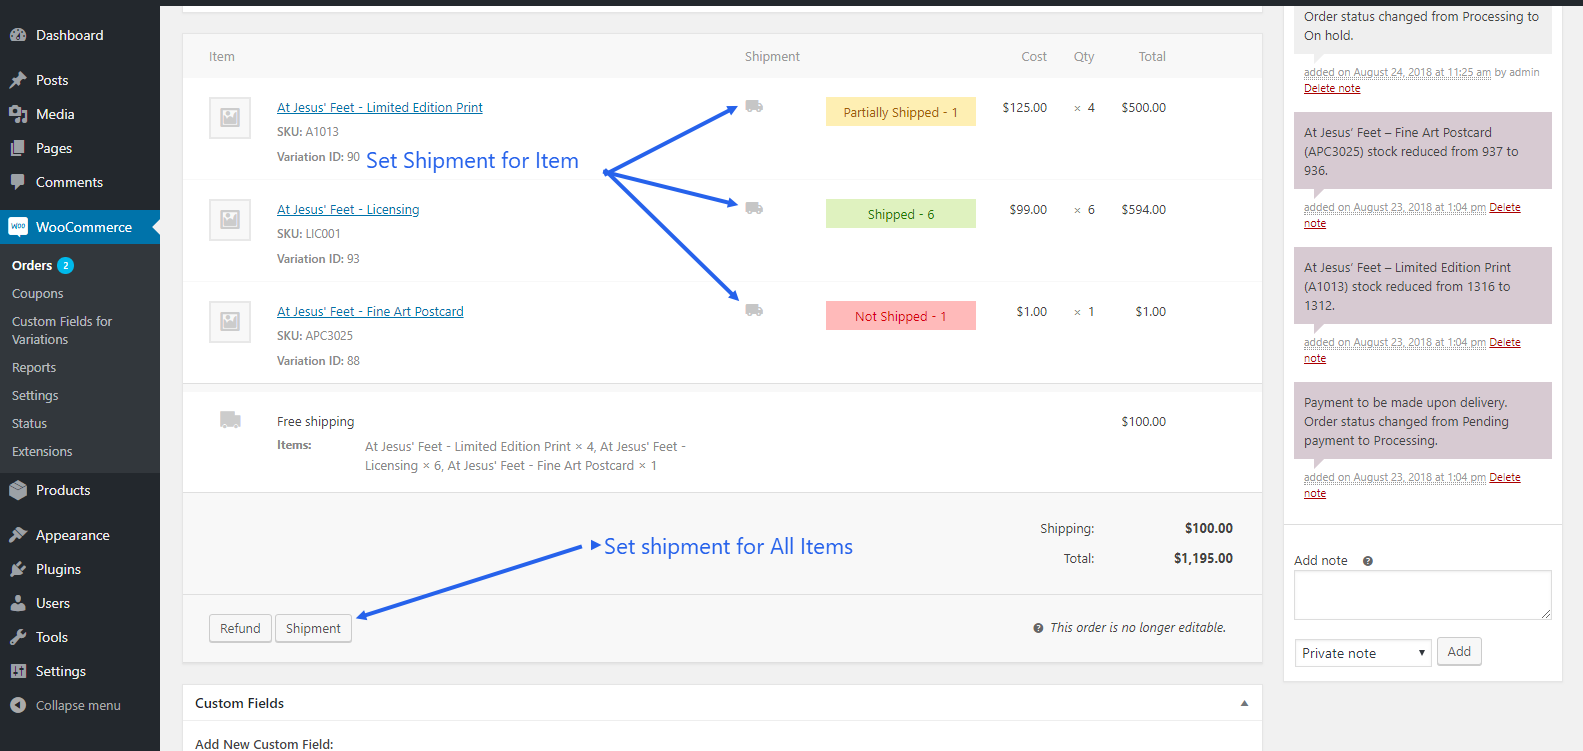Open At Jesus' Feet - Limited Edition Print link
Viewport: 1583px width, 751px height.
click(380, 107)
